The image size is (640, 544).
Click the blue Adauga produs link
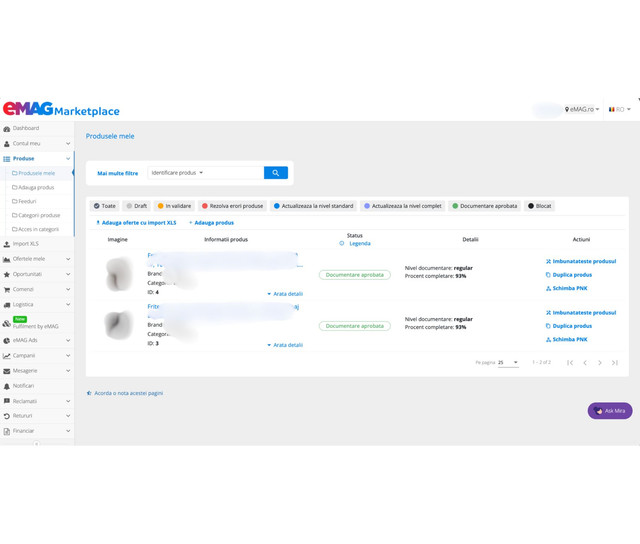[x=211, y=223]
